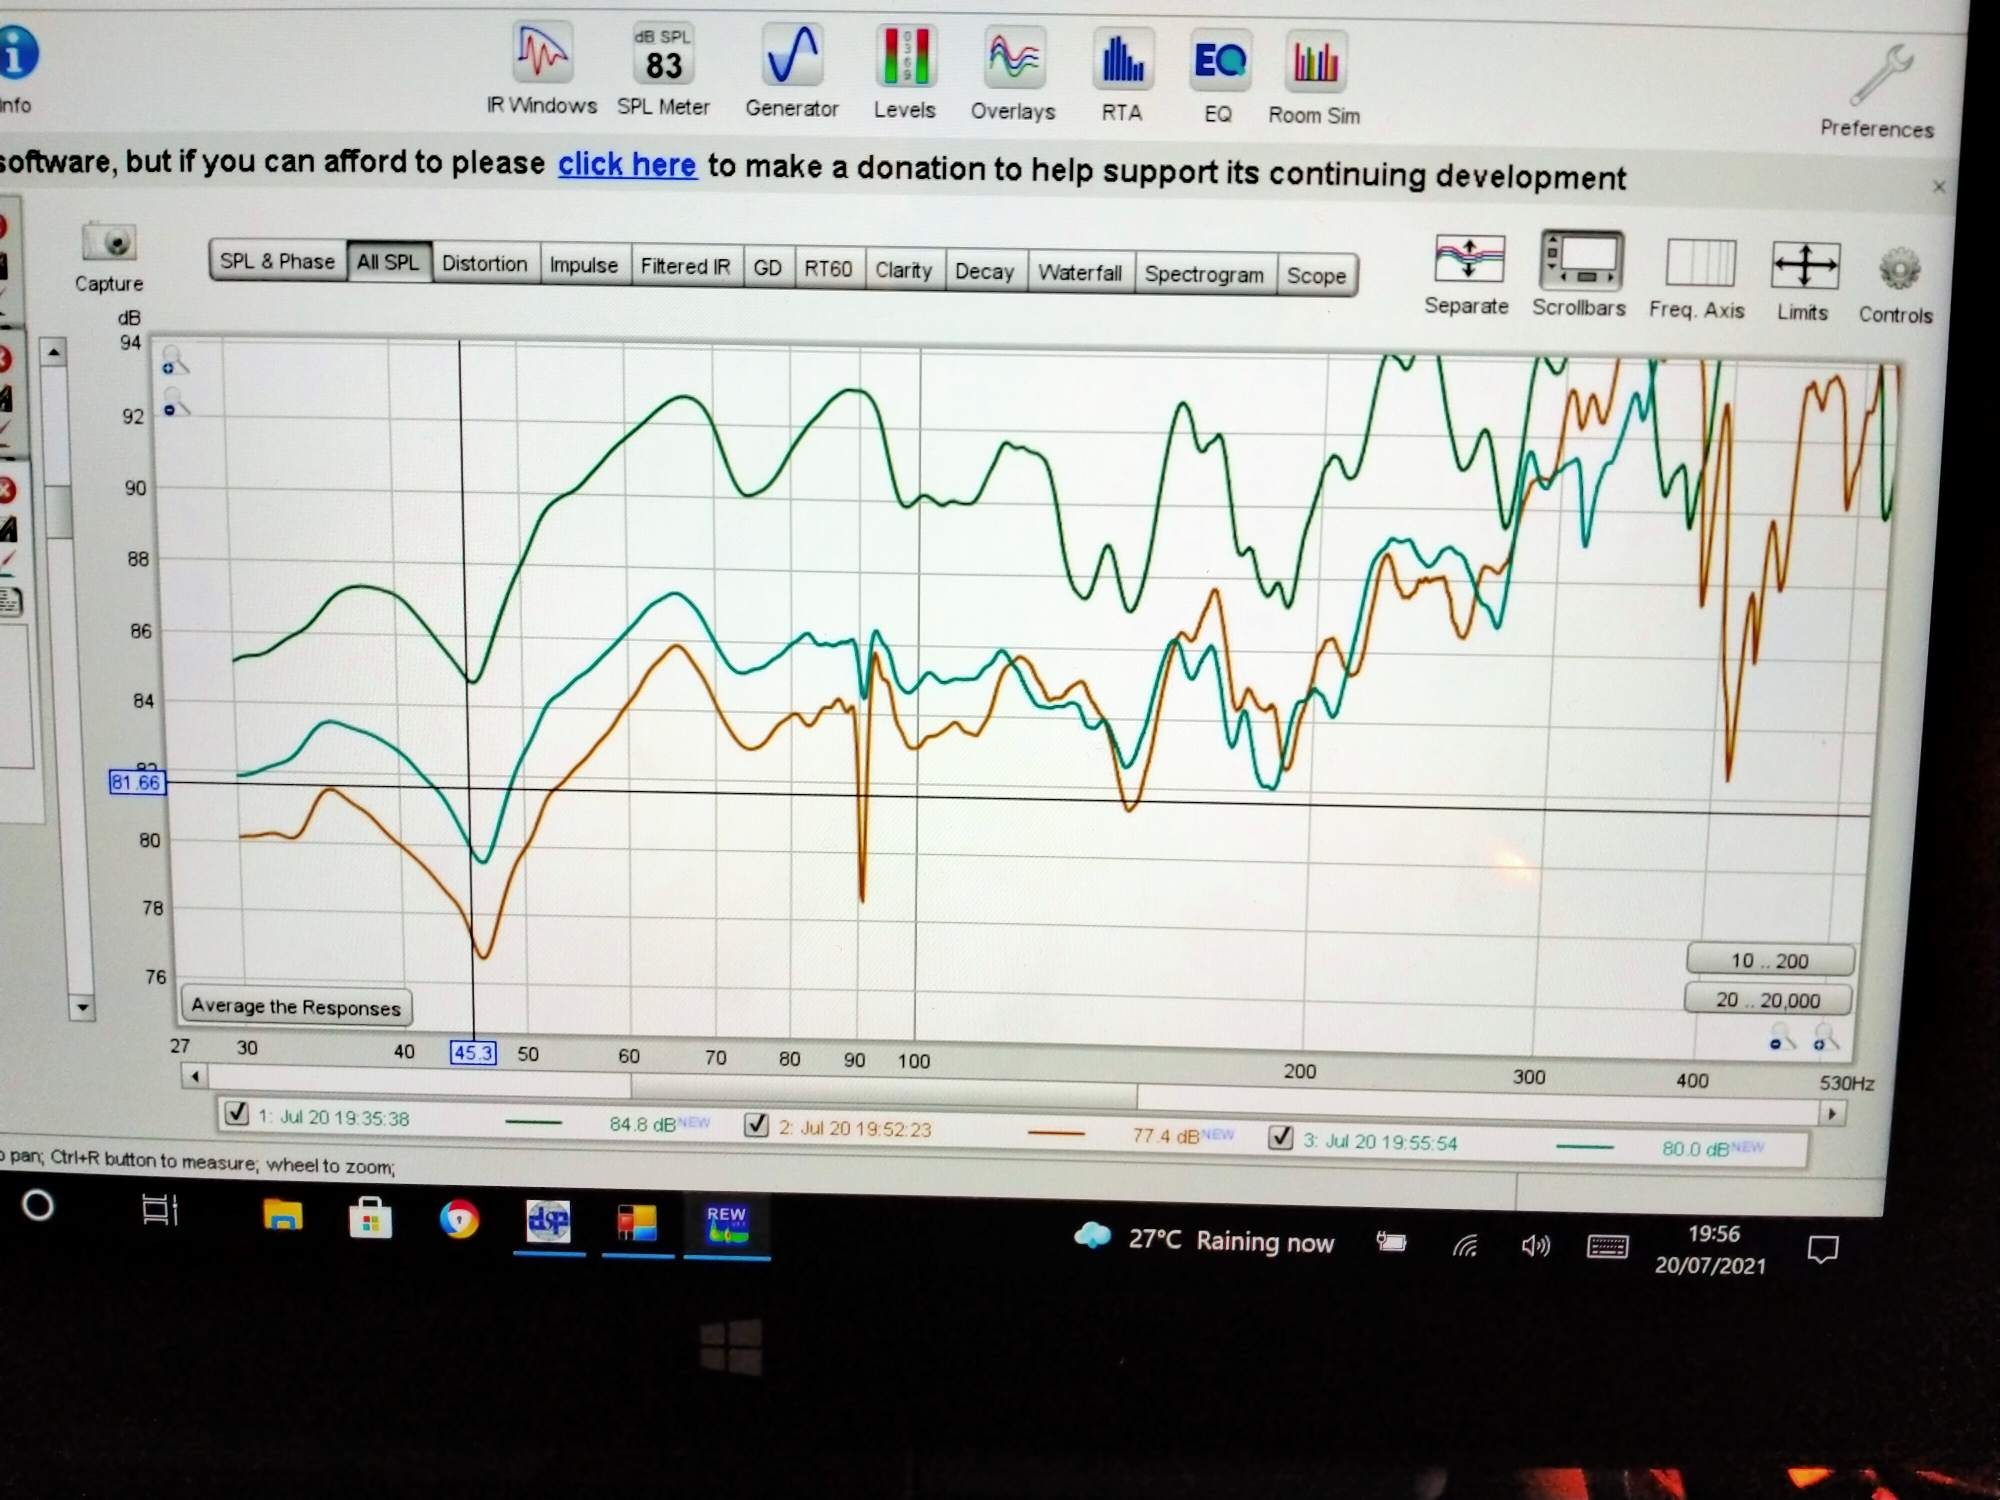Click the horizontal frequency scrollbar thumb
The height and width of the screenshot is (1500, 2000).
[x=884, y=1092]
